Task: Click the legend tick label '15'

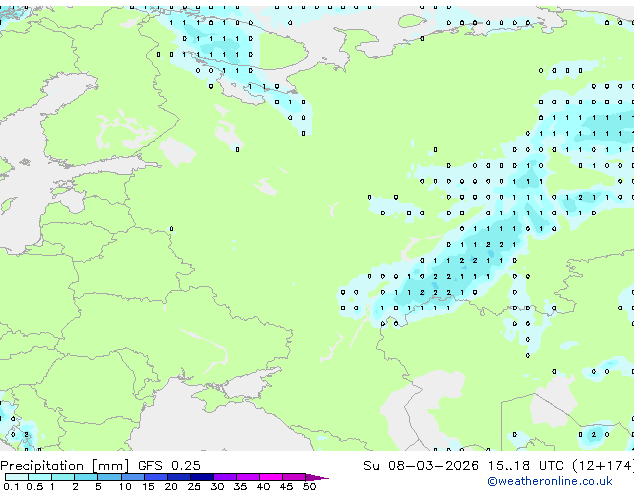Action: coord(148,486)
